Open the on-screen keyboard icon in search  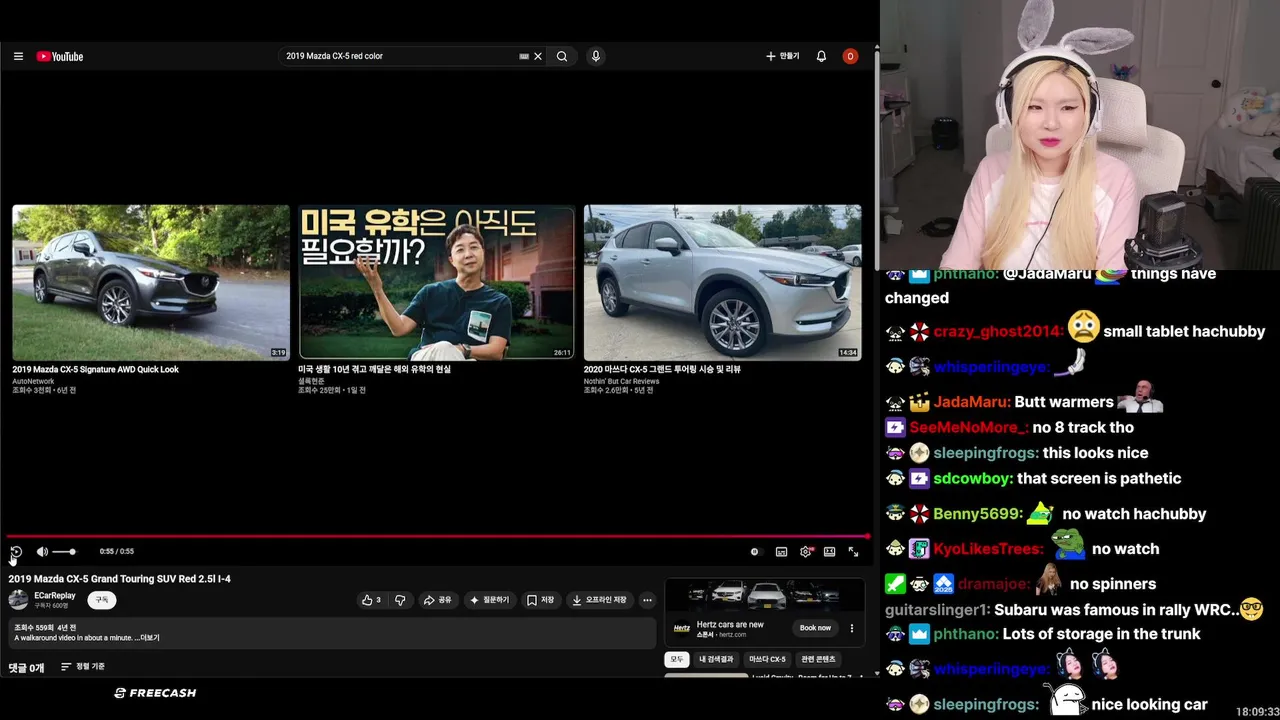coord(524,57)
